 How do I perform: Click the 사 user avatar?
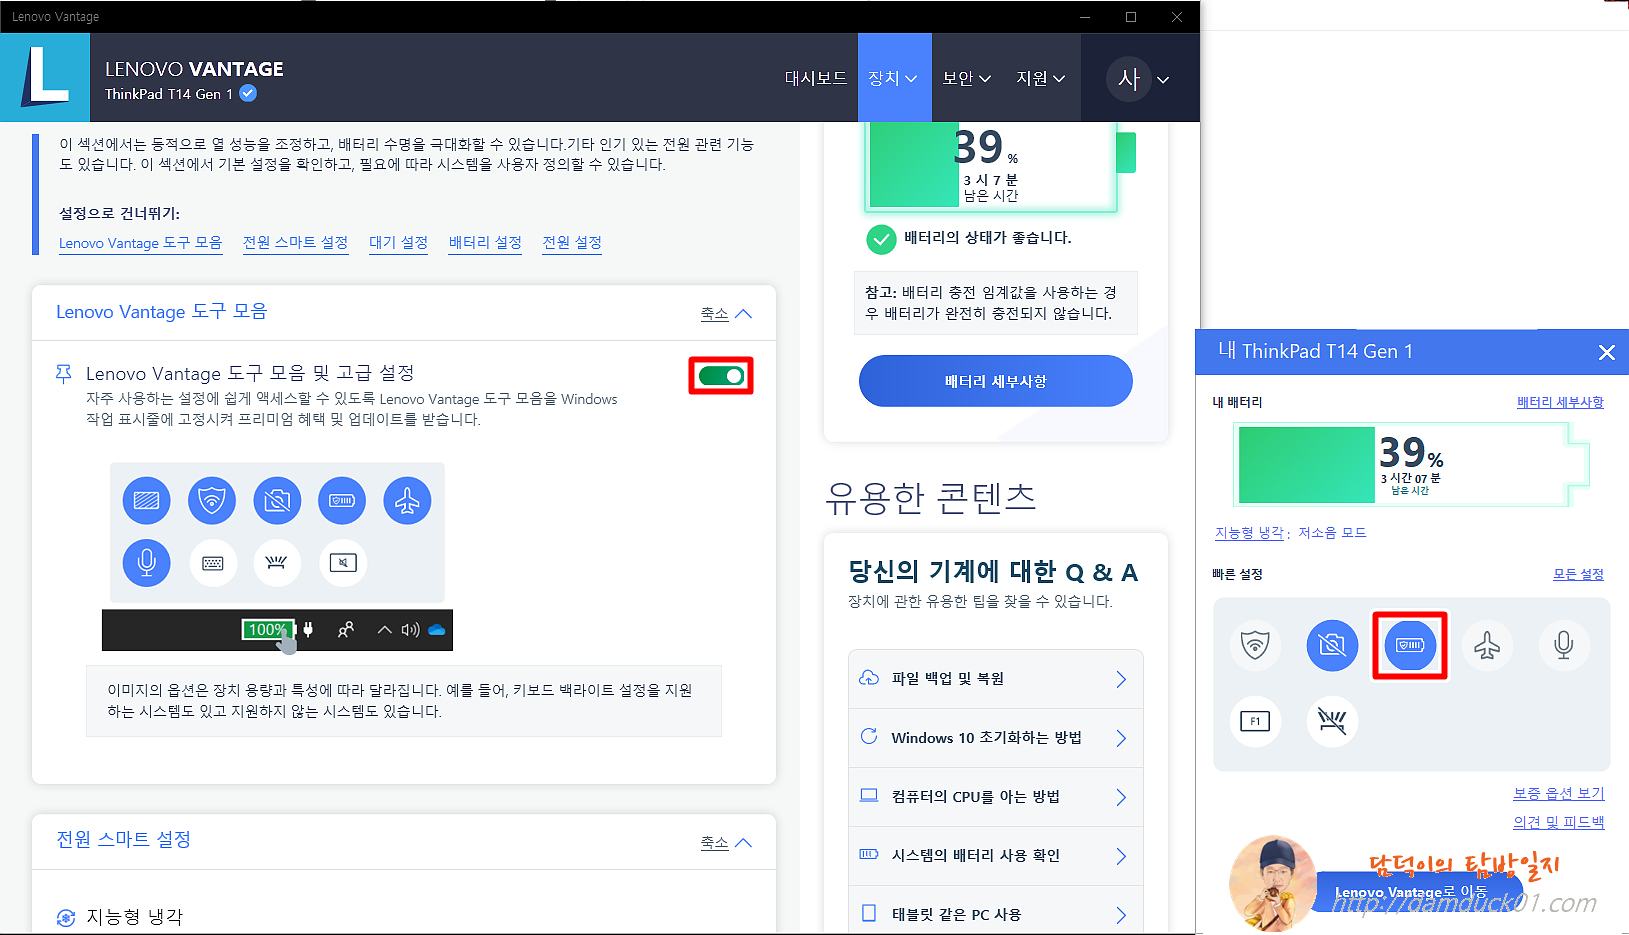pyautogui.click(x=1129, y=79)
